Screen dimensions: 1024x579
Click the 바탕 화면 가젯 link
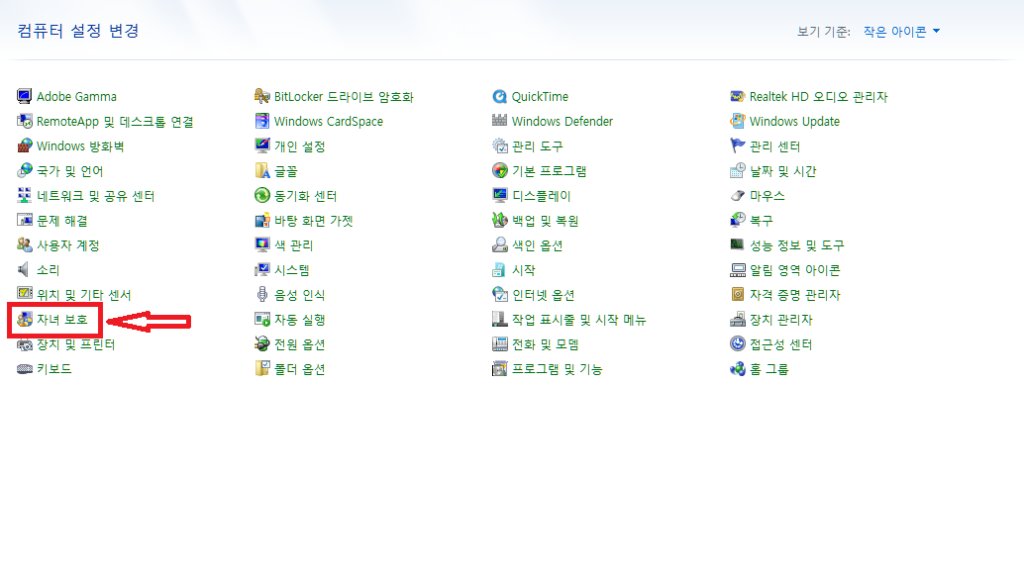(313, 221)
